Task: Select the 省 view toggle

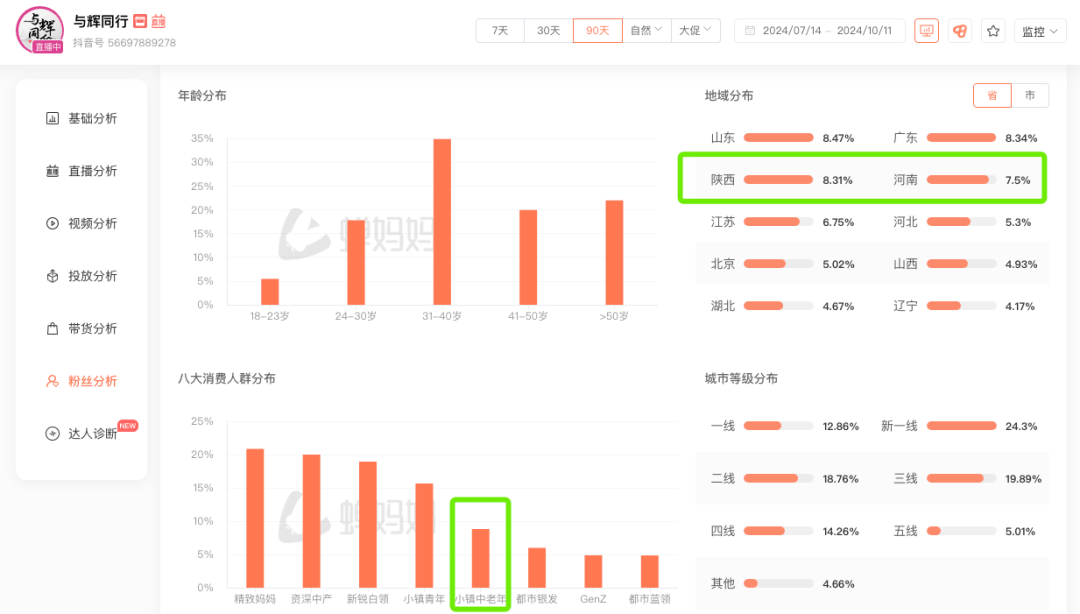Action: click(992, 94)
